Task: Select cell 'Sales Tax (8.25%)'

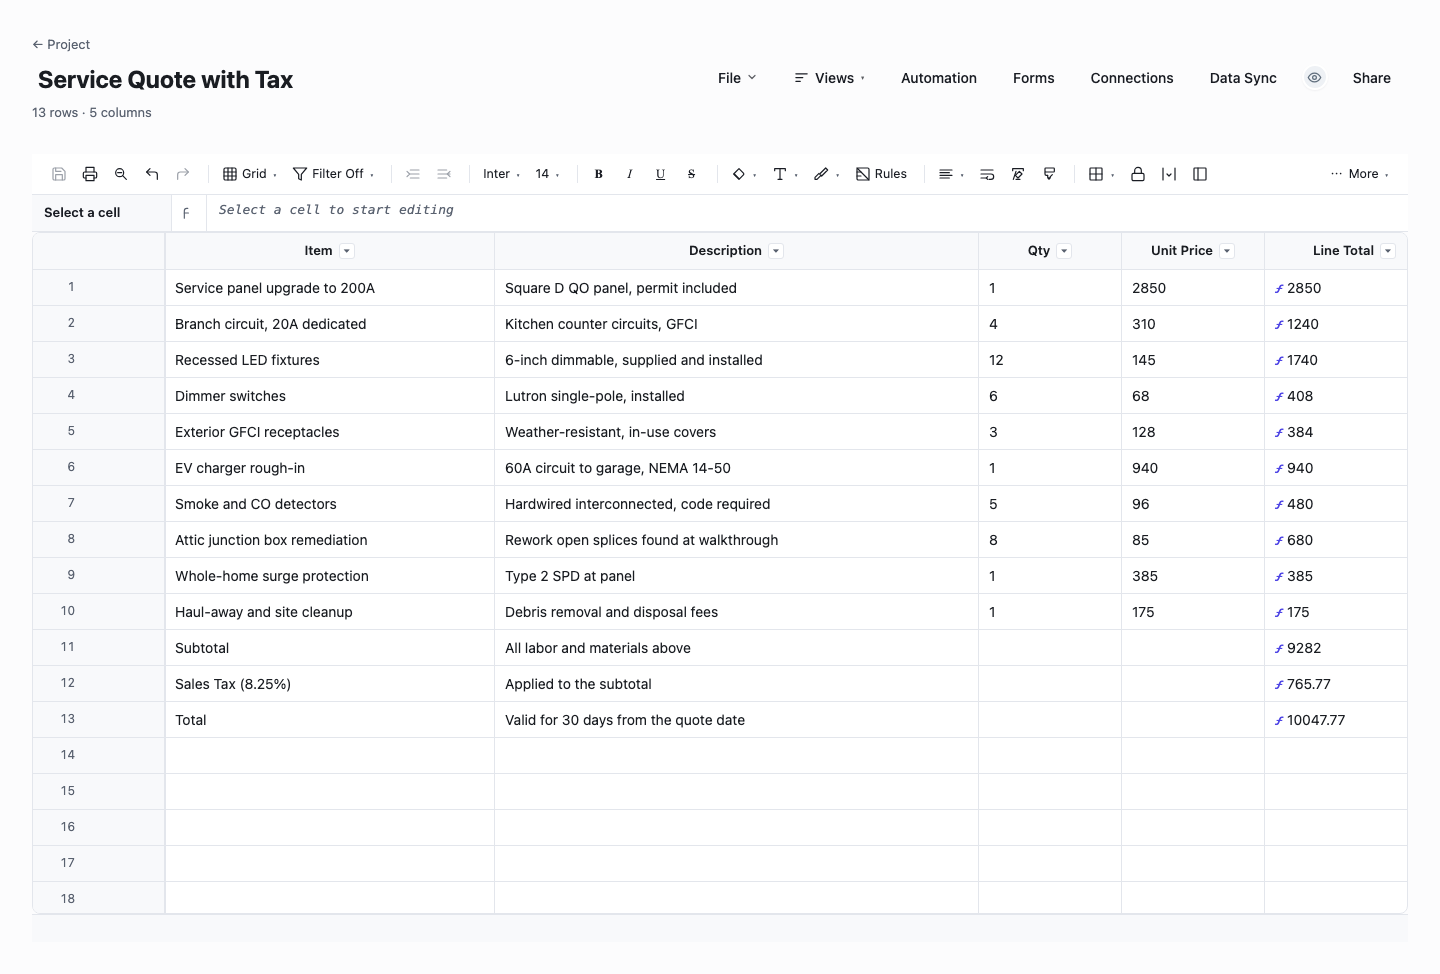Action: (x=330, y=684)
